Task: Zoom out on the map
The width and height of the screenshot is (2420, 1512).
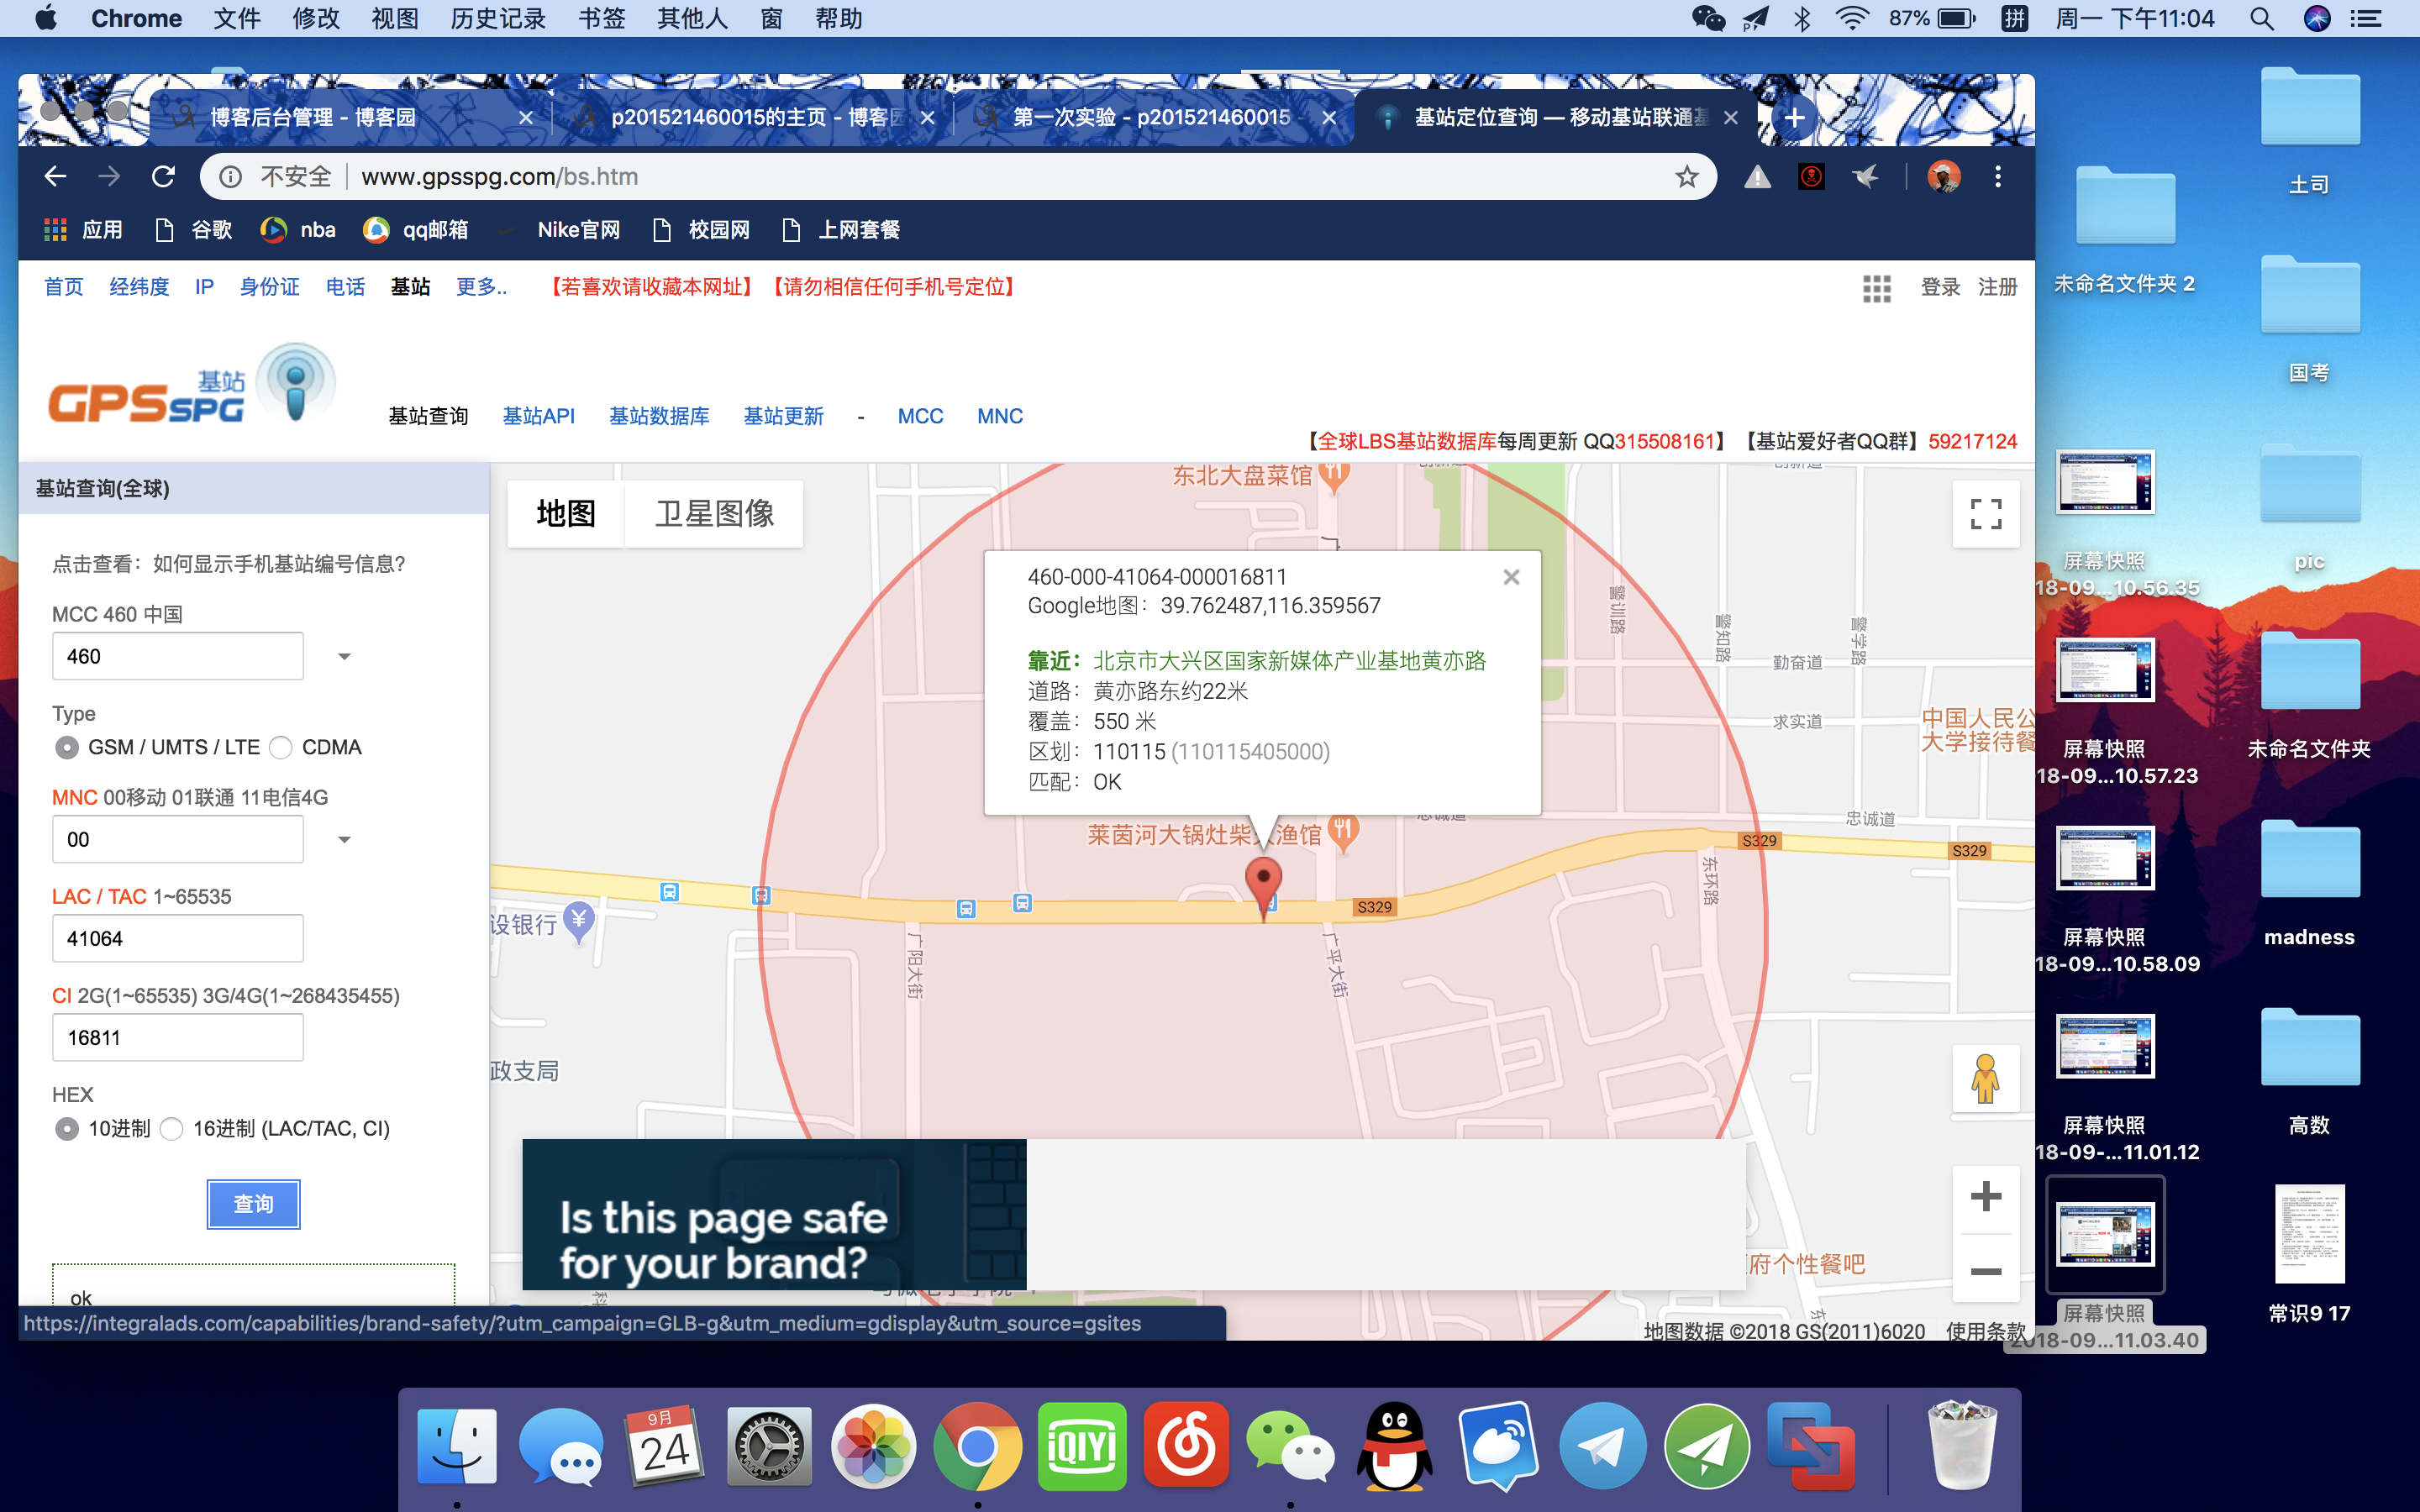Action: [1986, 1271]
